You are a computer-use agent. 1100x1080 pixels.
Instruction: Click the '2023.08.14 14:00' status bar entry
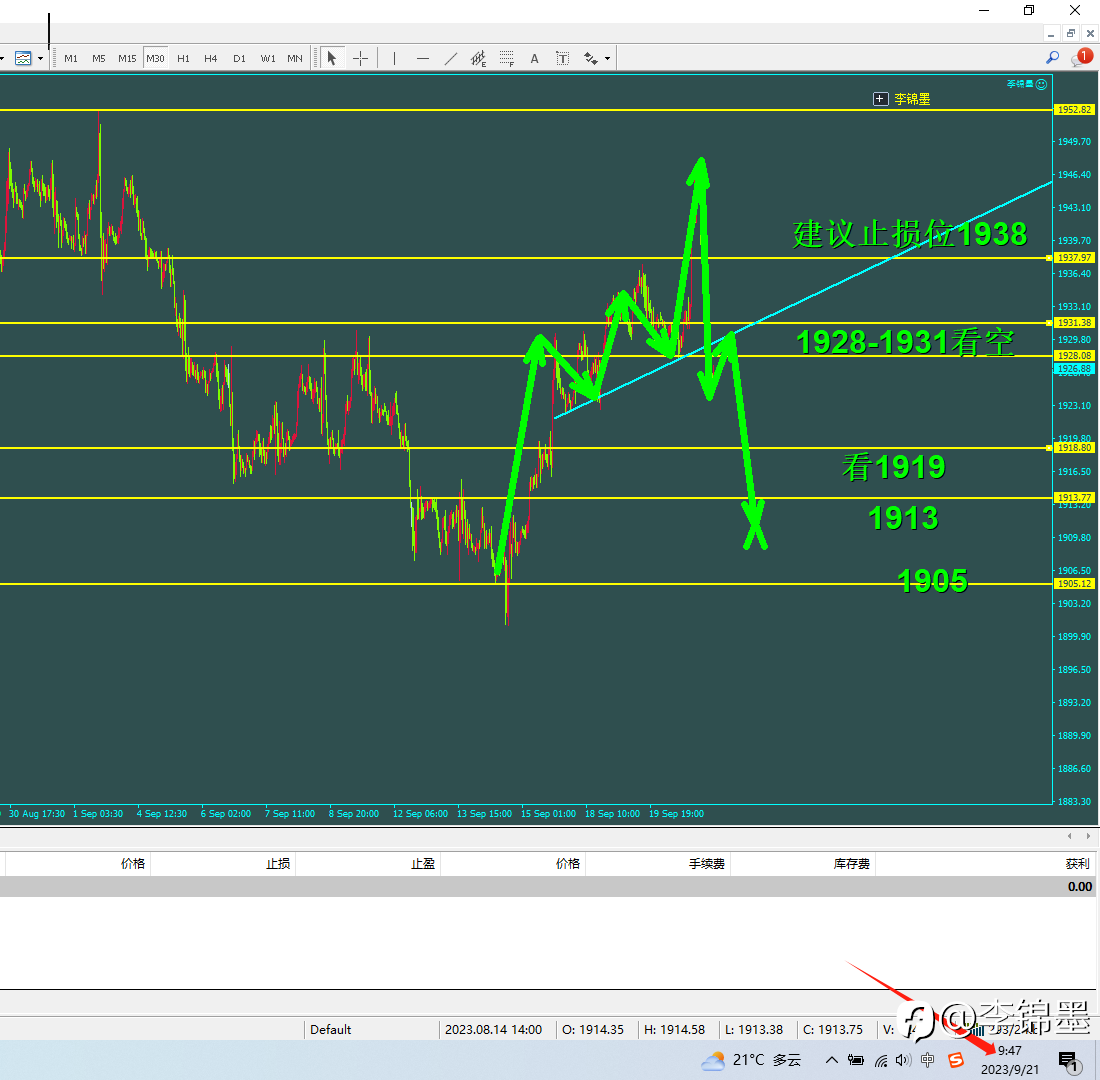coord(493,1029)
